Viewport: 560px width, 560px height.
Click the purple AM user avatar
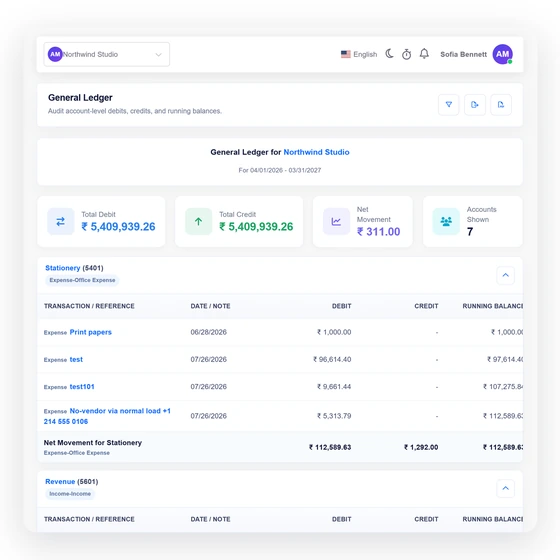(502, 54)
